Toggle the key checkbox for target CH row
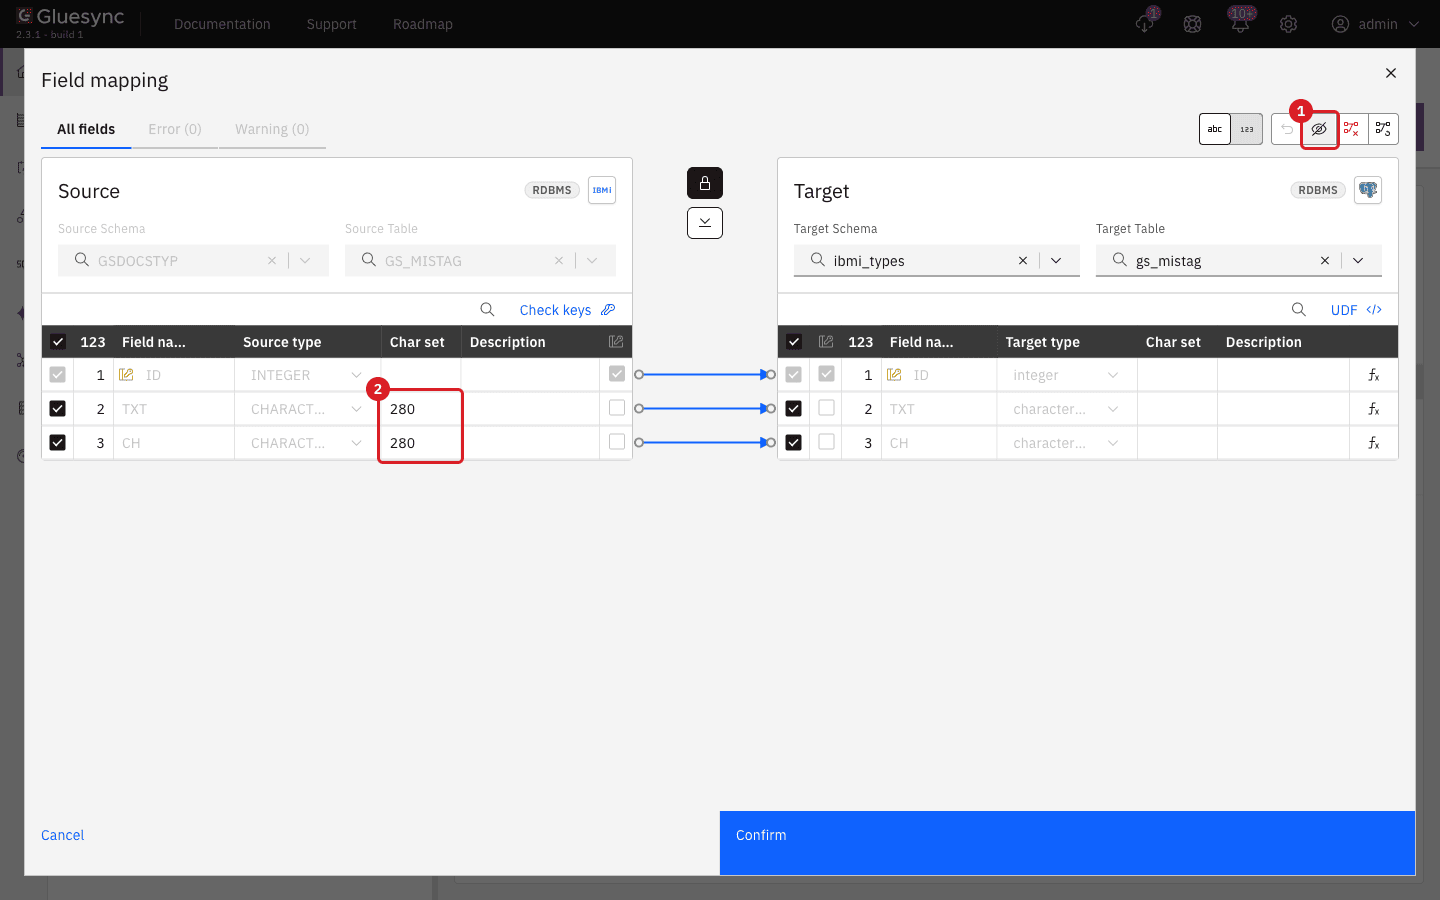This screenshot has height=900, width=1440. (x=827, y=442)
